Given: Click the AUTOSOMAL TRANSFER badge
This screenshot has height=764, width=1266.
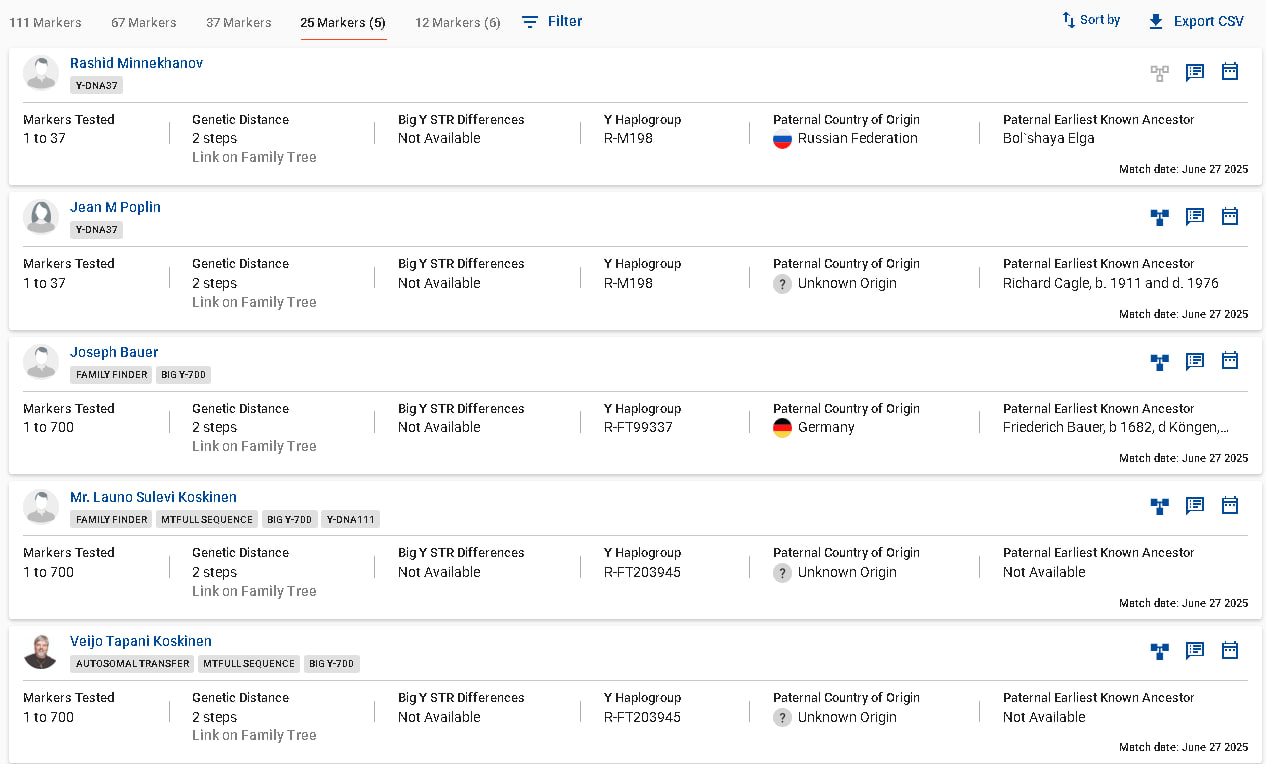Looking at the screenshot, I should pos(132,664).
